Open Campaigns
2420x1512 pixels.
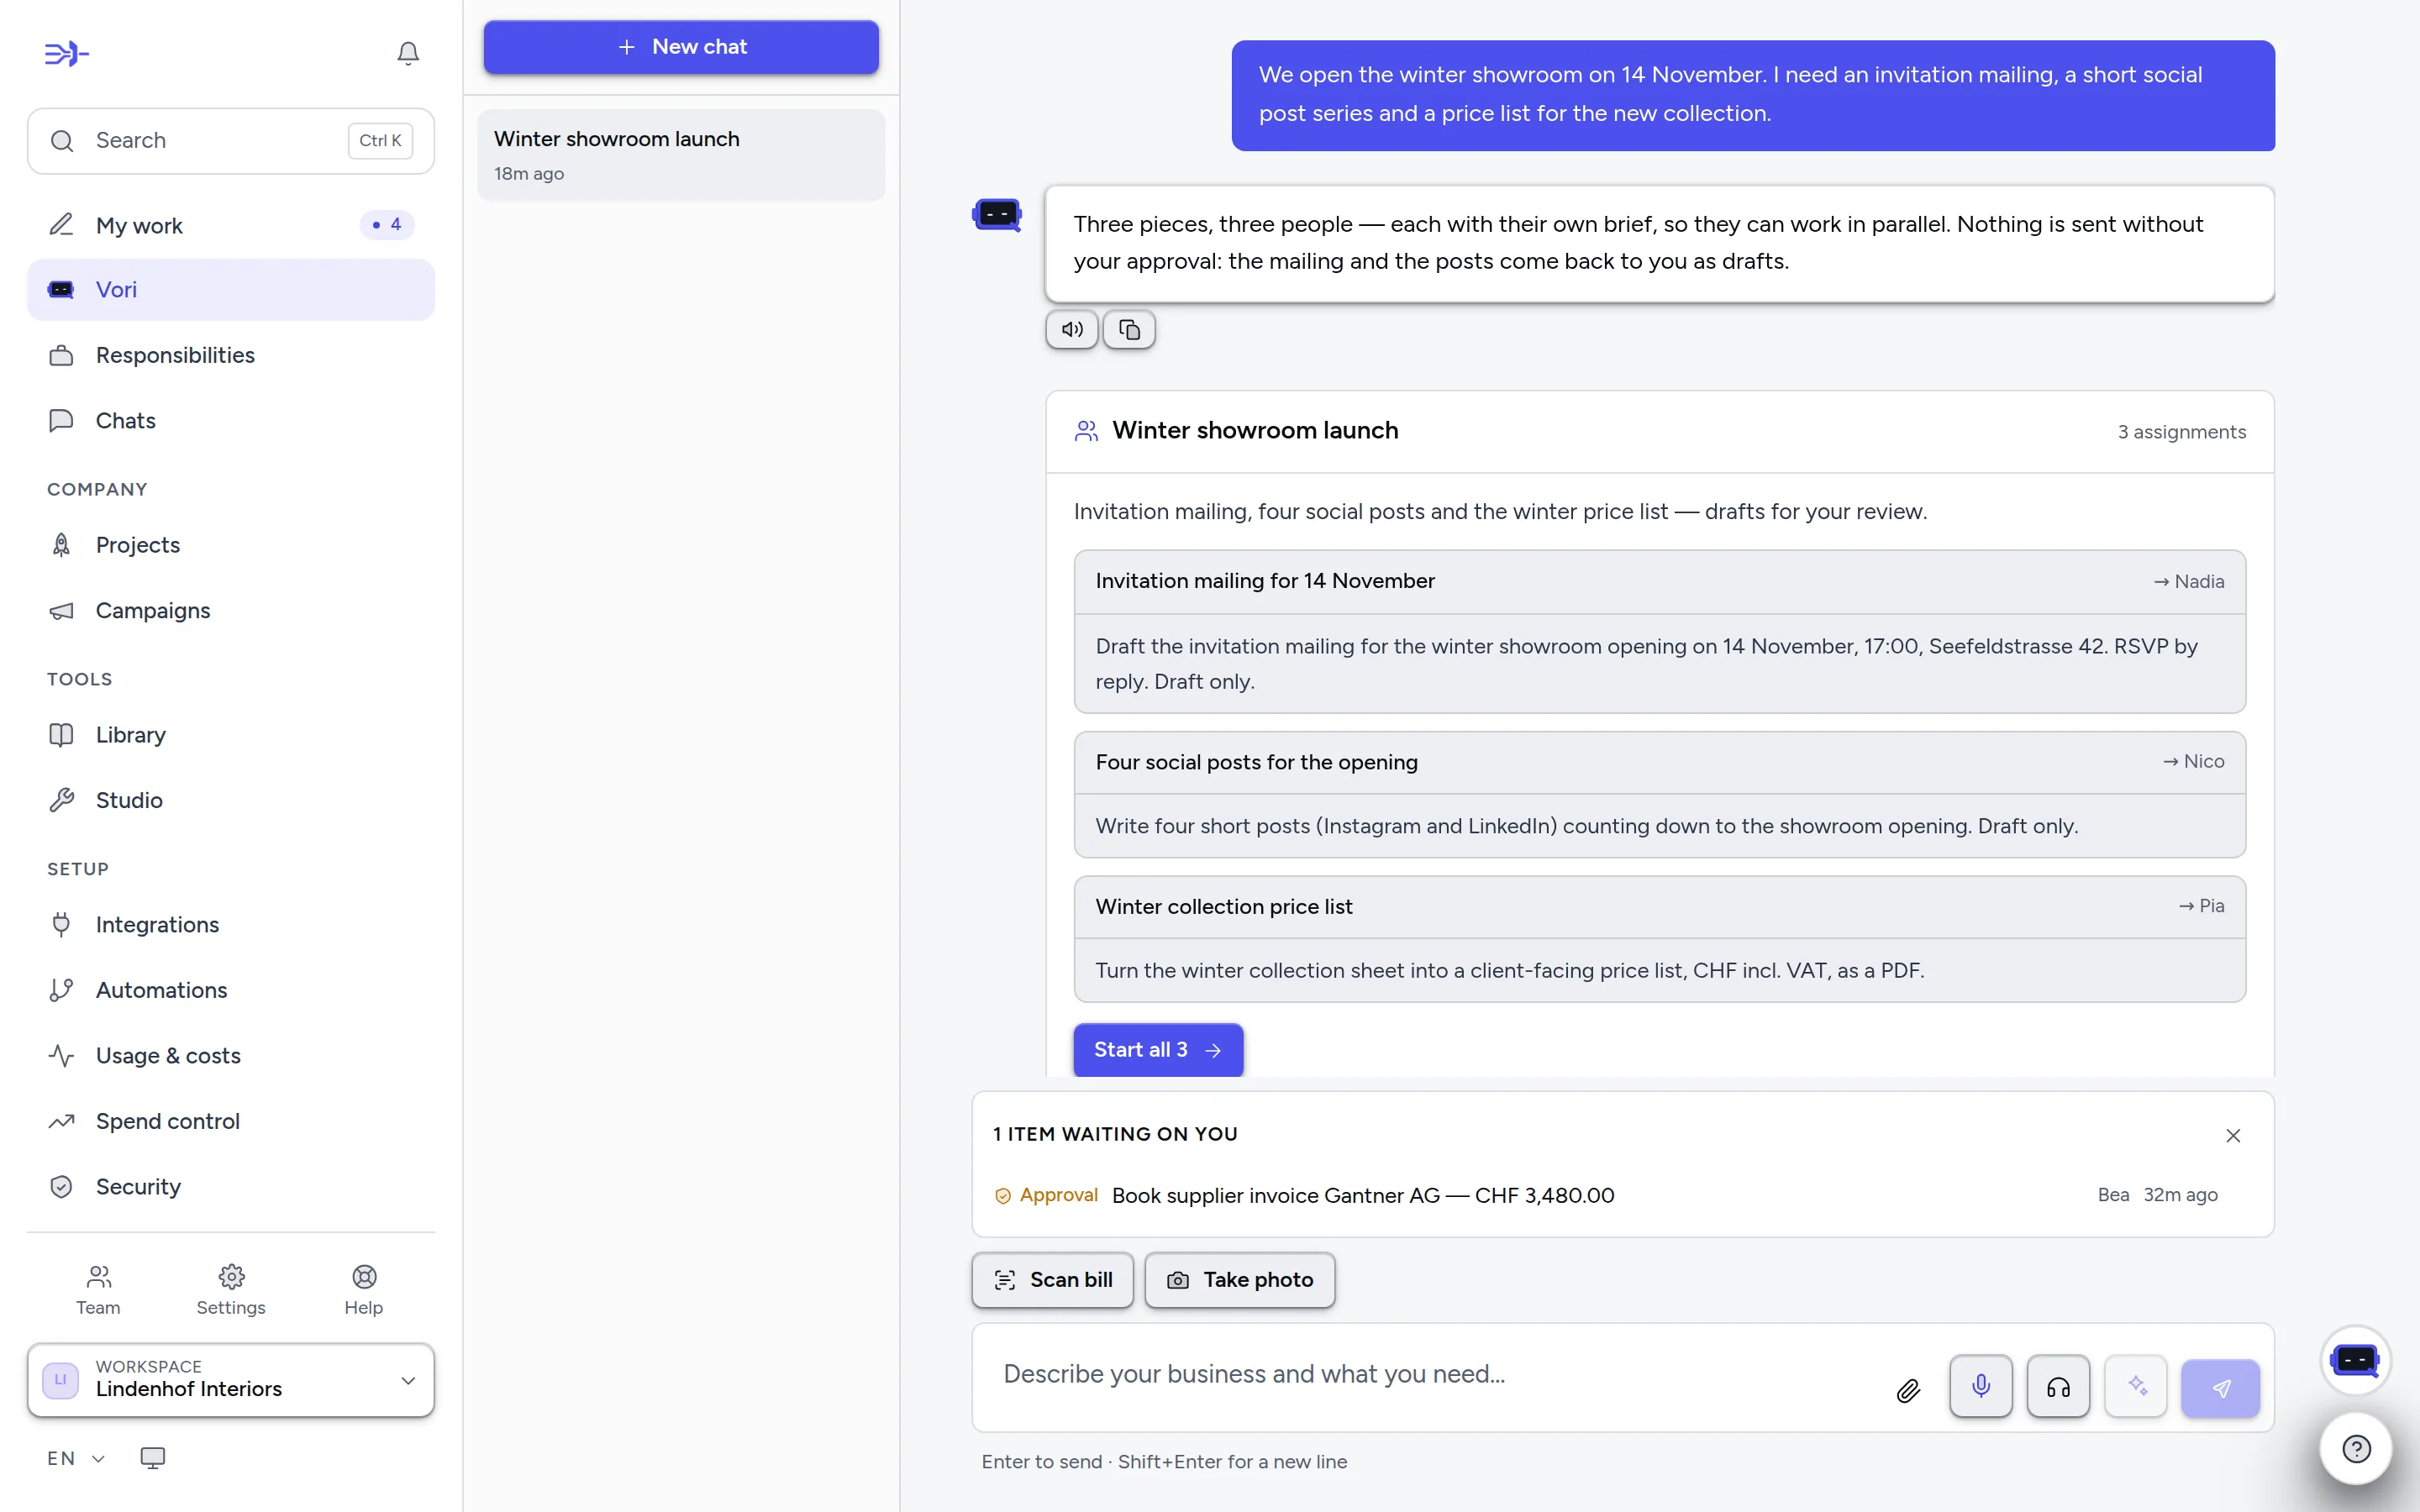click(231, 610)
